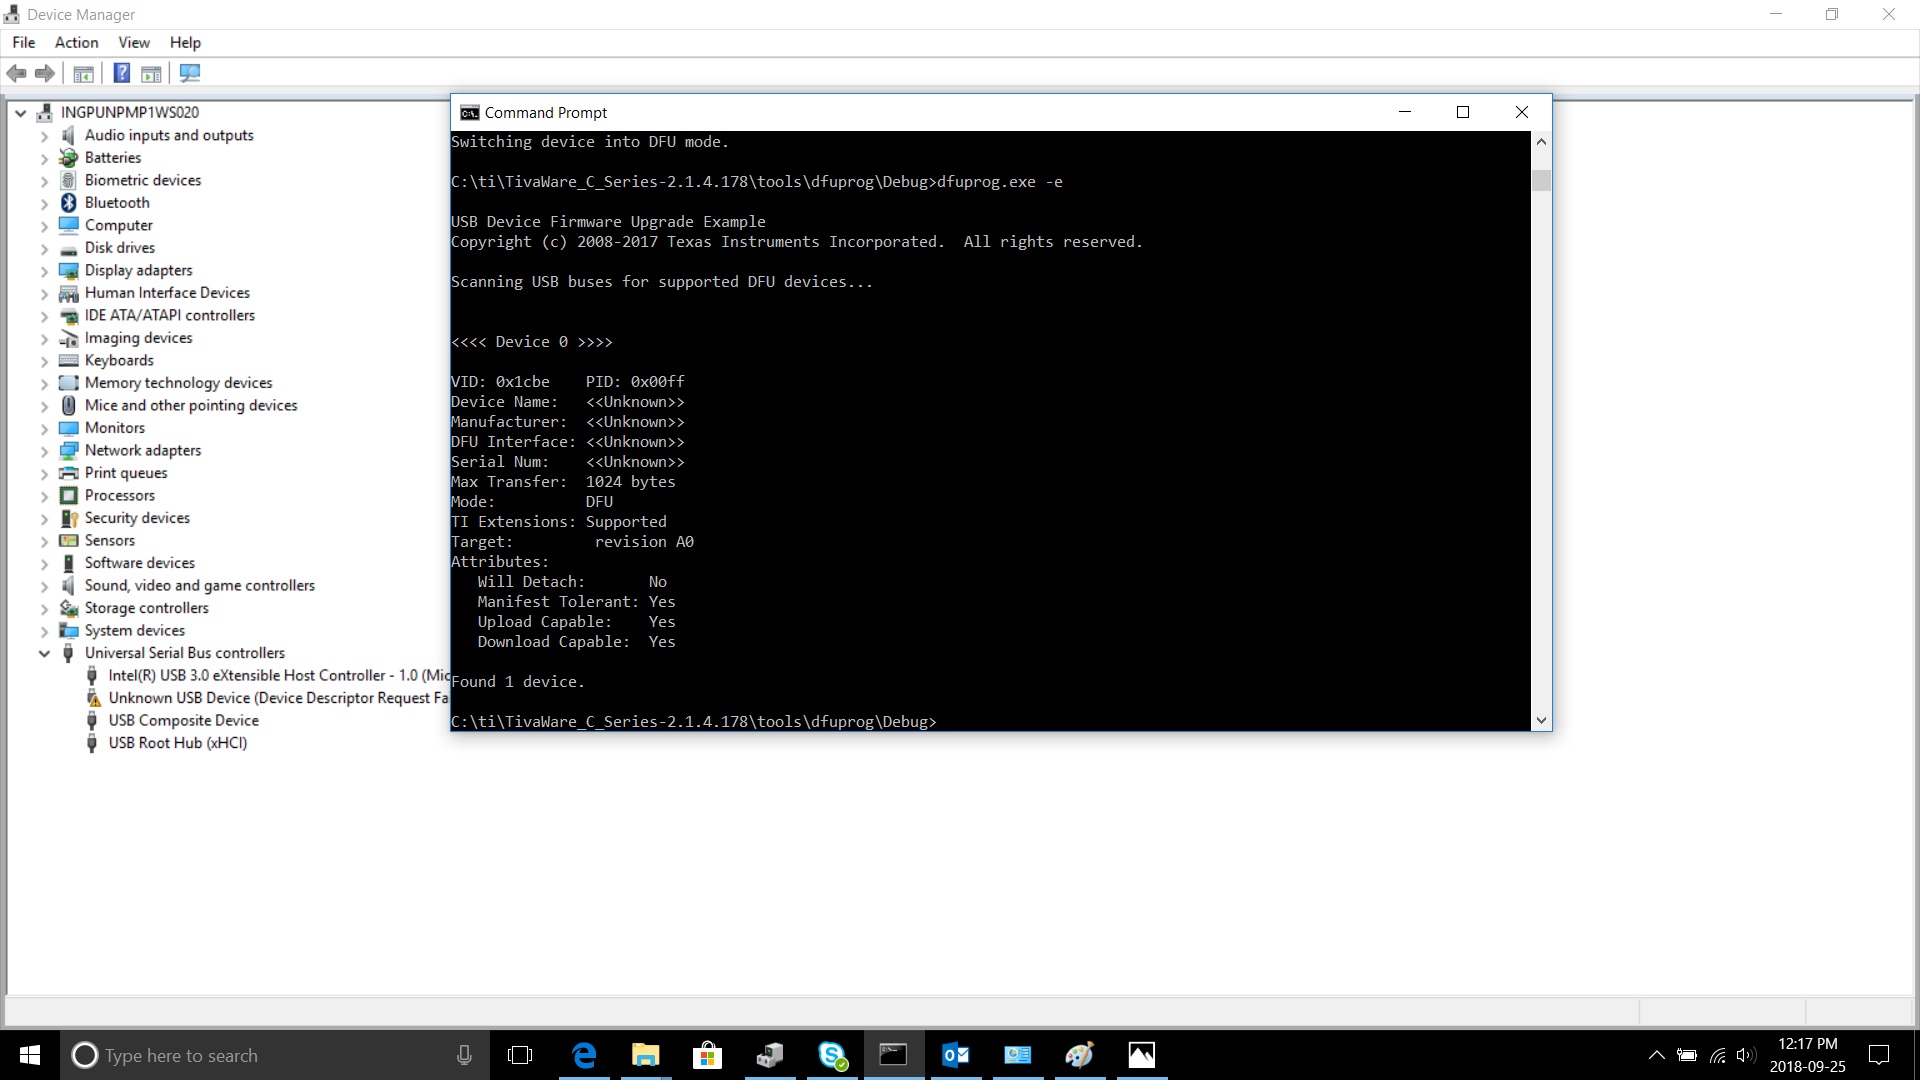Select the Unknown USB Device warning icon

coord(92,698)
